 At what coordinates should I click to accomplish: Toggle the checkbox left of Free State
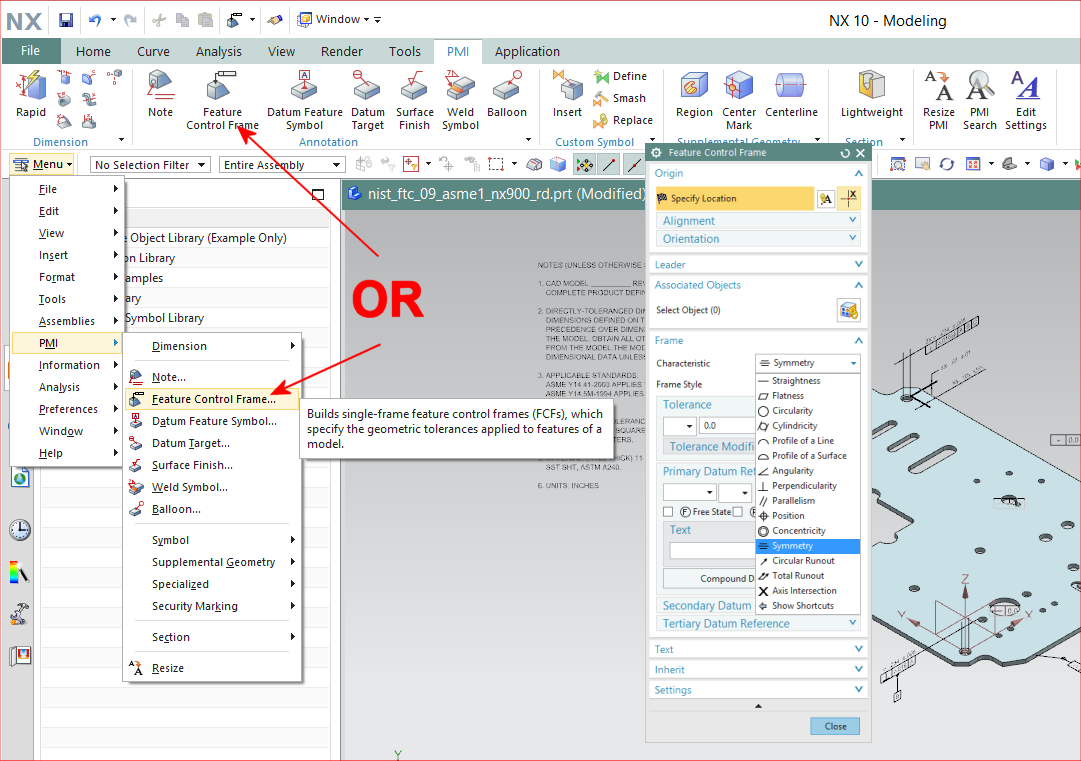tap(667, 511)
